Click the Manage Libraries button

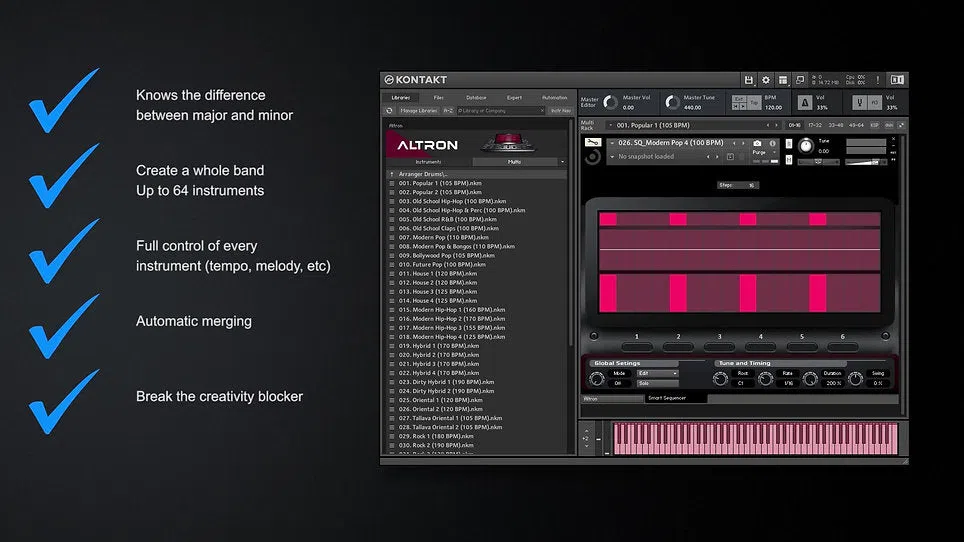(x=418, y=111)
